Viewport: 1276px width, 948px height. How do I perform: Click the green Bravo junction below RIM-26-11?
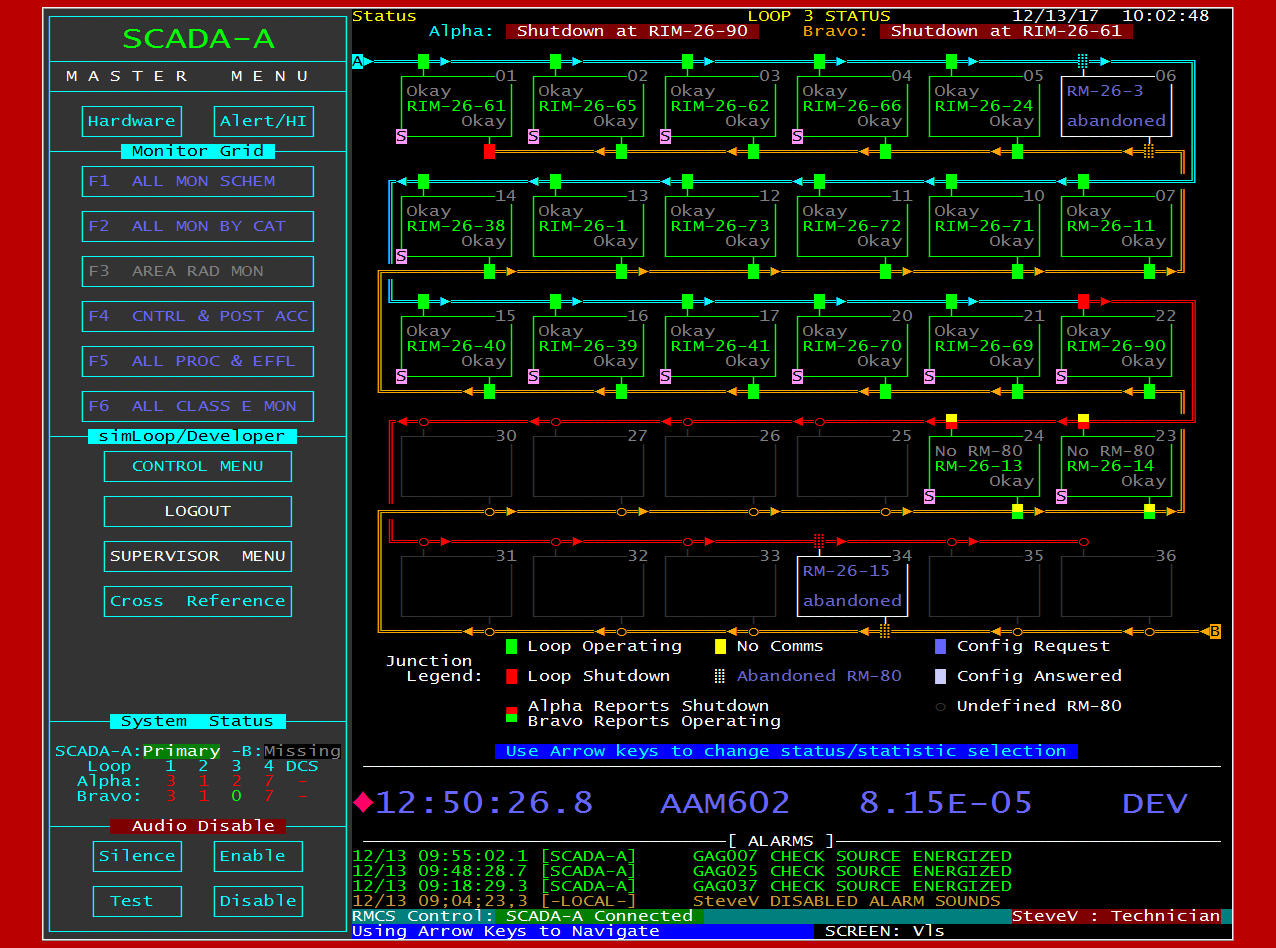(x=1149, y=271)
